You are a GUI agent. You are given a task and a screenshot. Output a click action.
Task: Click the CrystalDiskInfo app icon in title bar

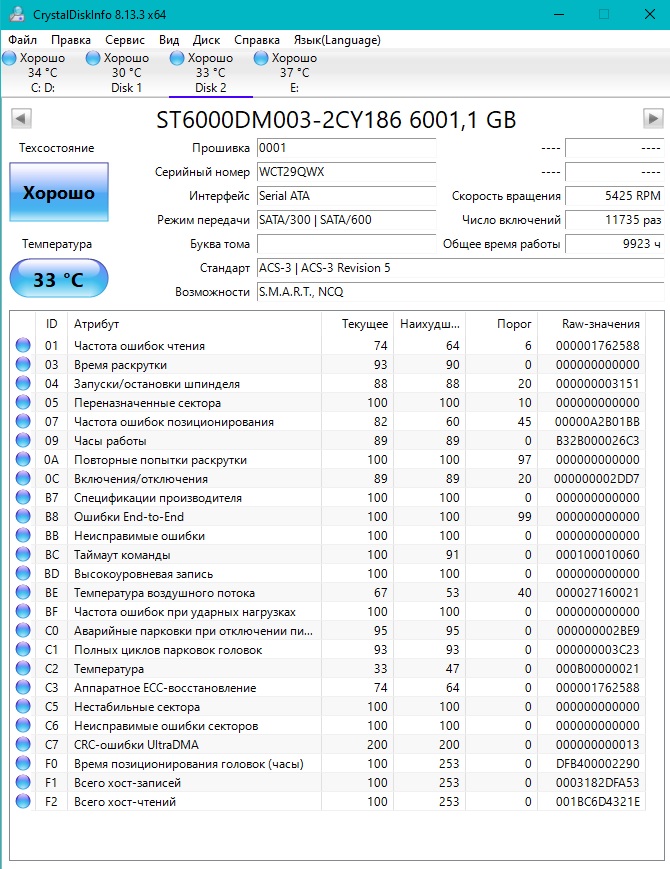point(17,14)
